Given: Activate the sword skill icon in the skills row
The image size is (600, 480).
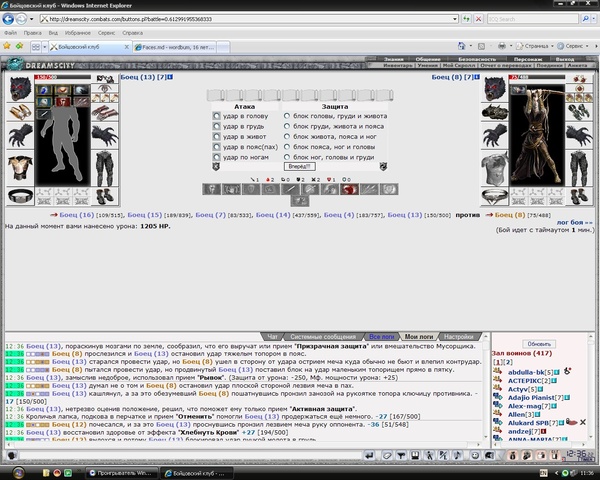Looking at the screenshot, I should [x=290, y=189].
